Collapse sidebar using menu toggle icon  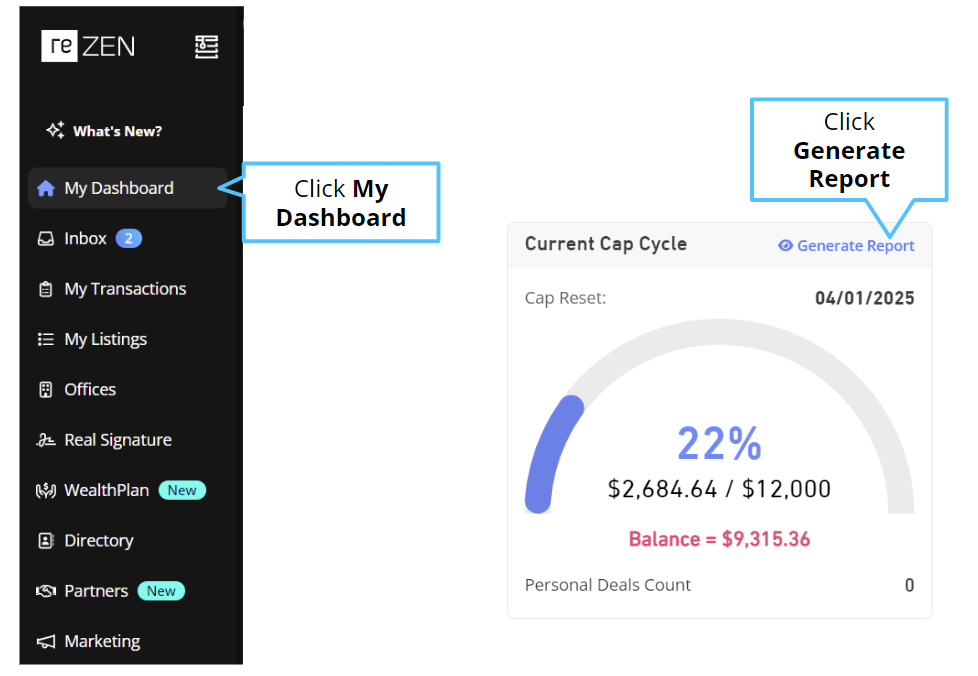pyautogui.click(x=206, y=47)
